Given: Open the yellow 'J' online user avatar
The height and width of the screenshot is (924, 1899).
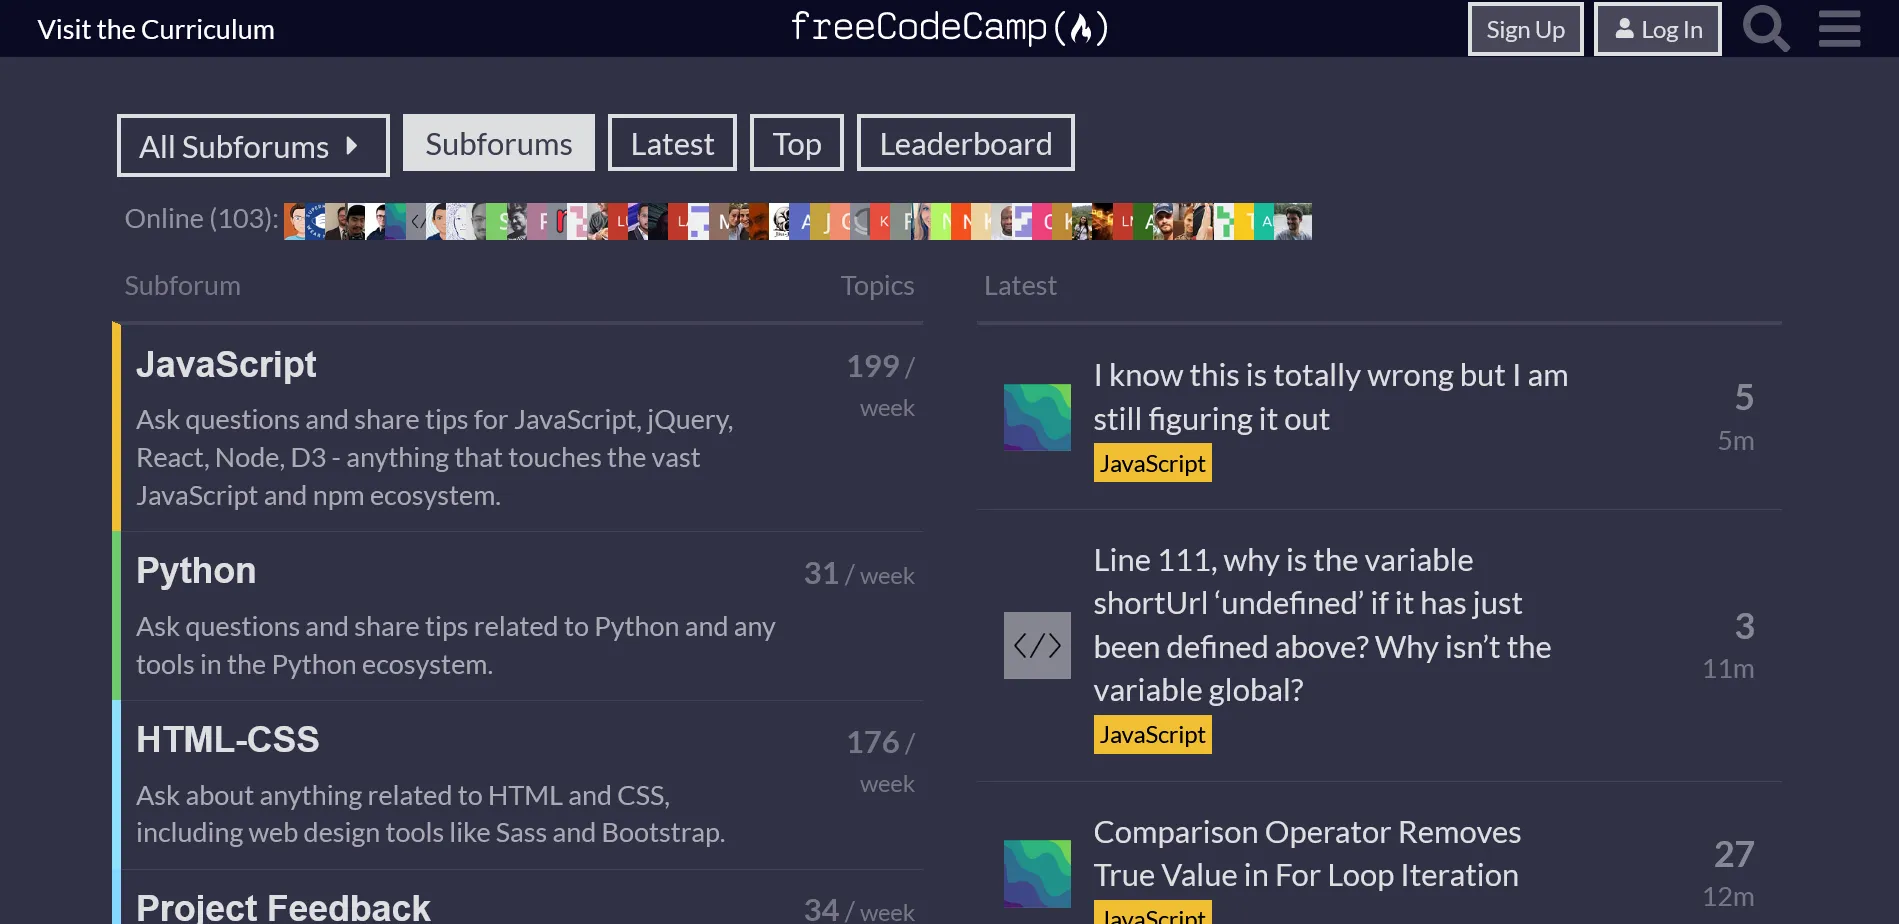Looking at the screenshot, I should click(x=820, y=221).
